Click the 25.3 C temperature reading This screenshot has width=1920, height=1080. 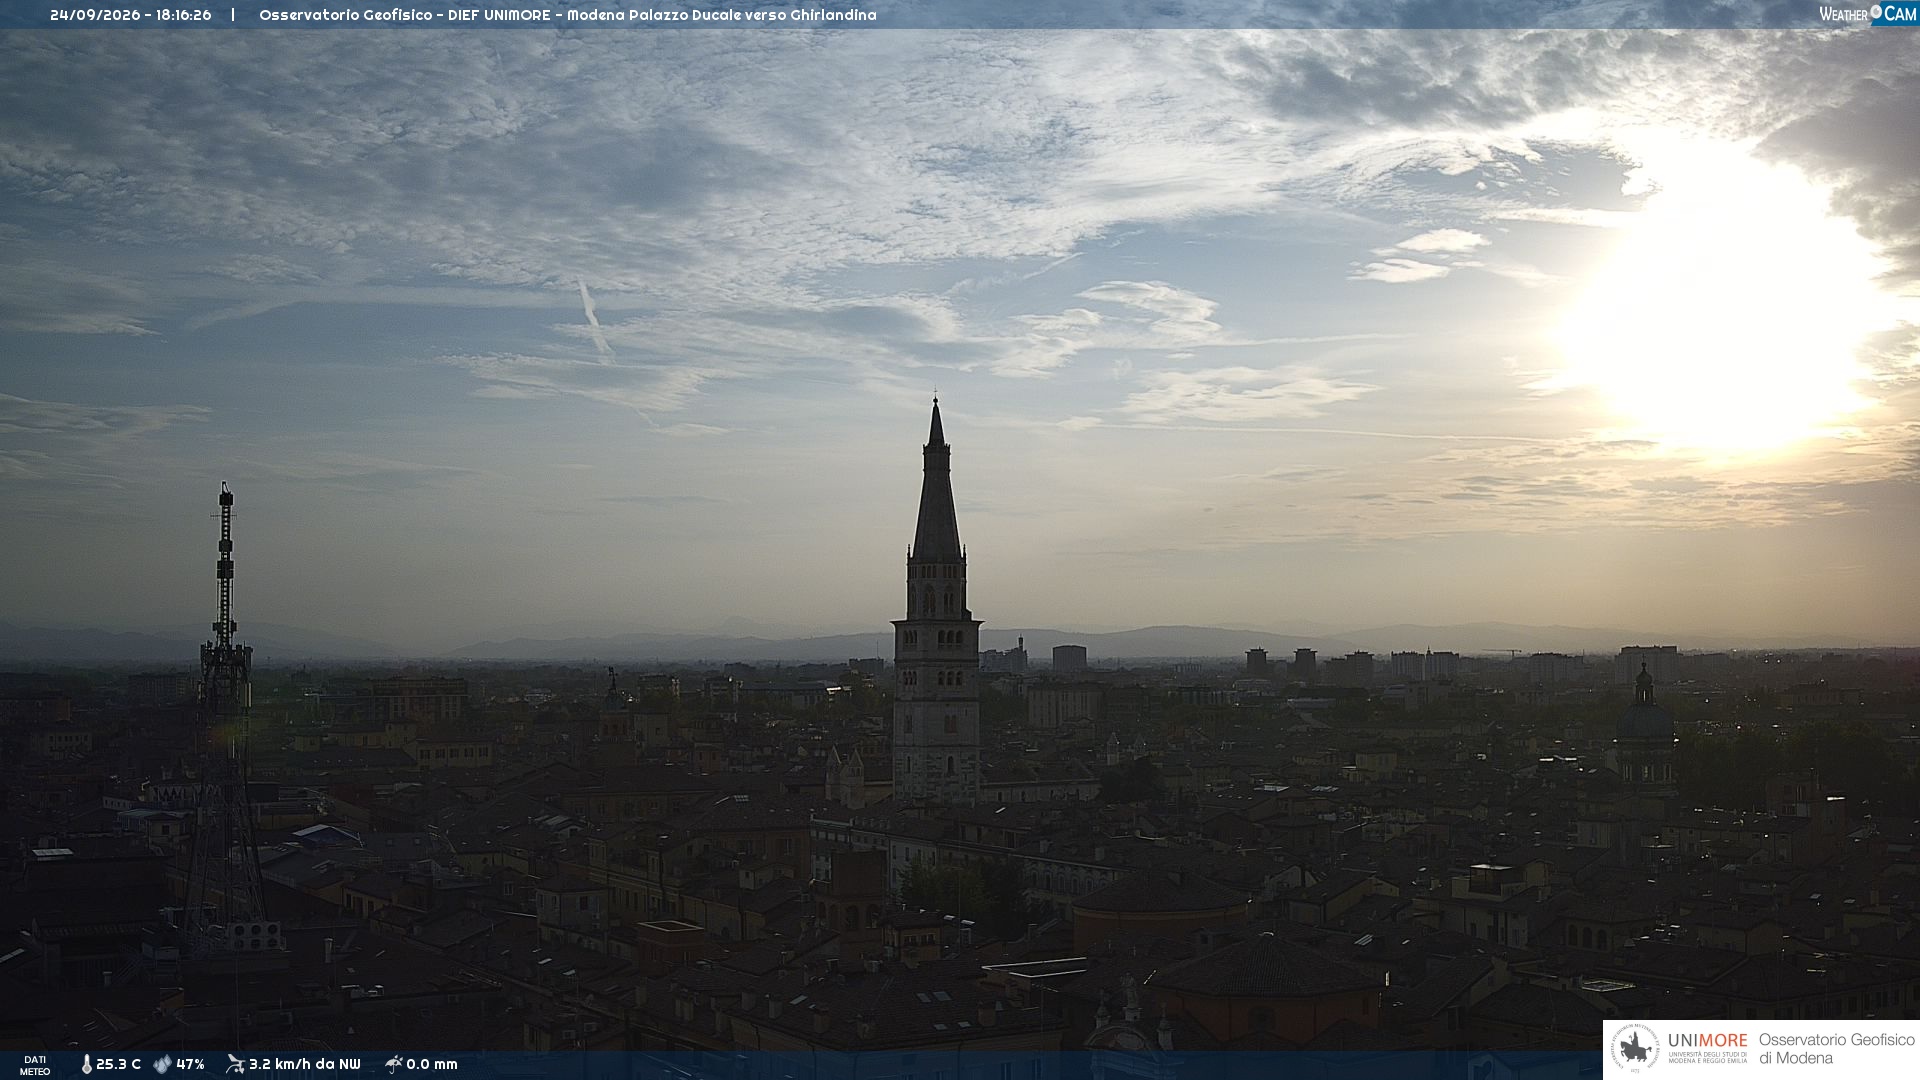click(x=118, y=1065)
